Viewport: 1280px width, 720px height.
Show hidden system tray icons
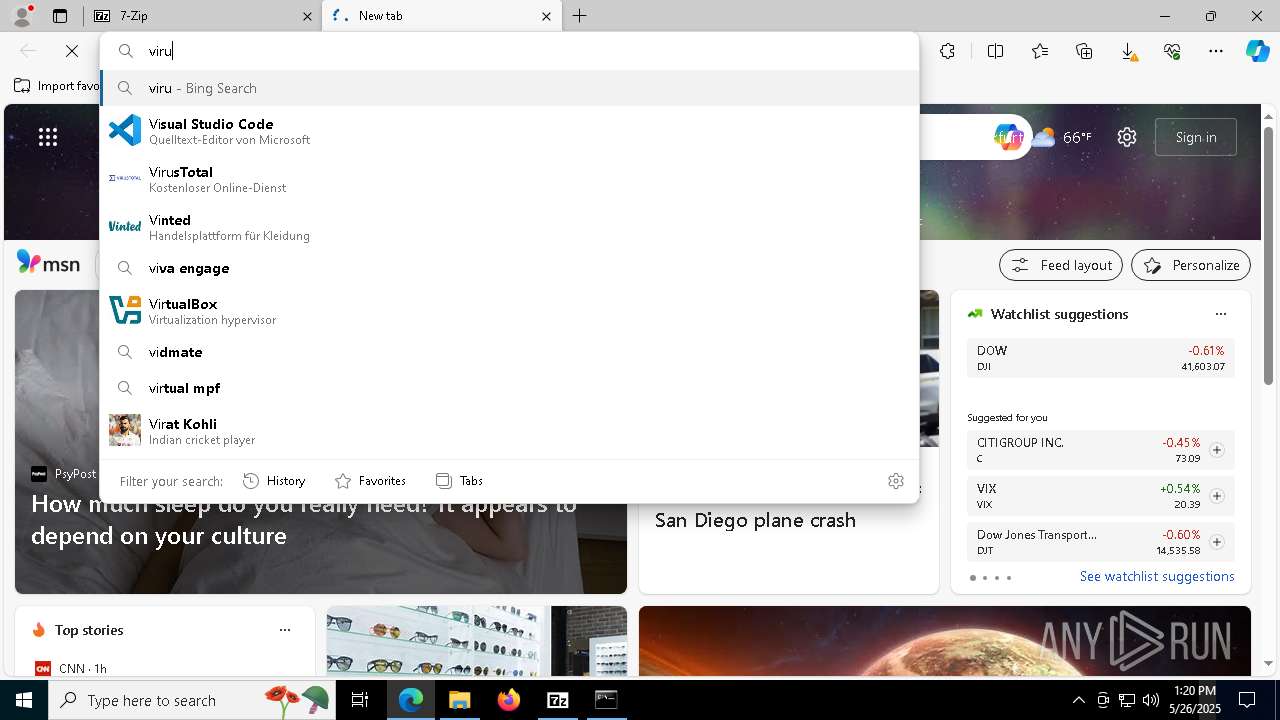click(x=1078, y=700)
